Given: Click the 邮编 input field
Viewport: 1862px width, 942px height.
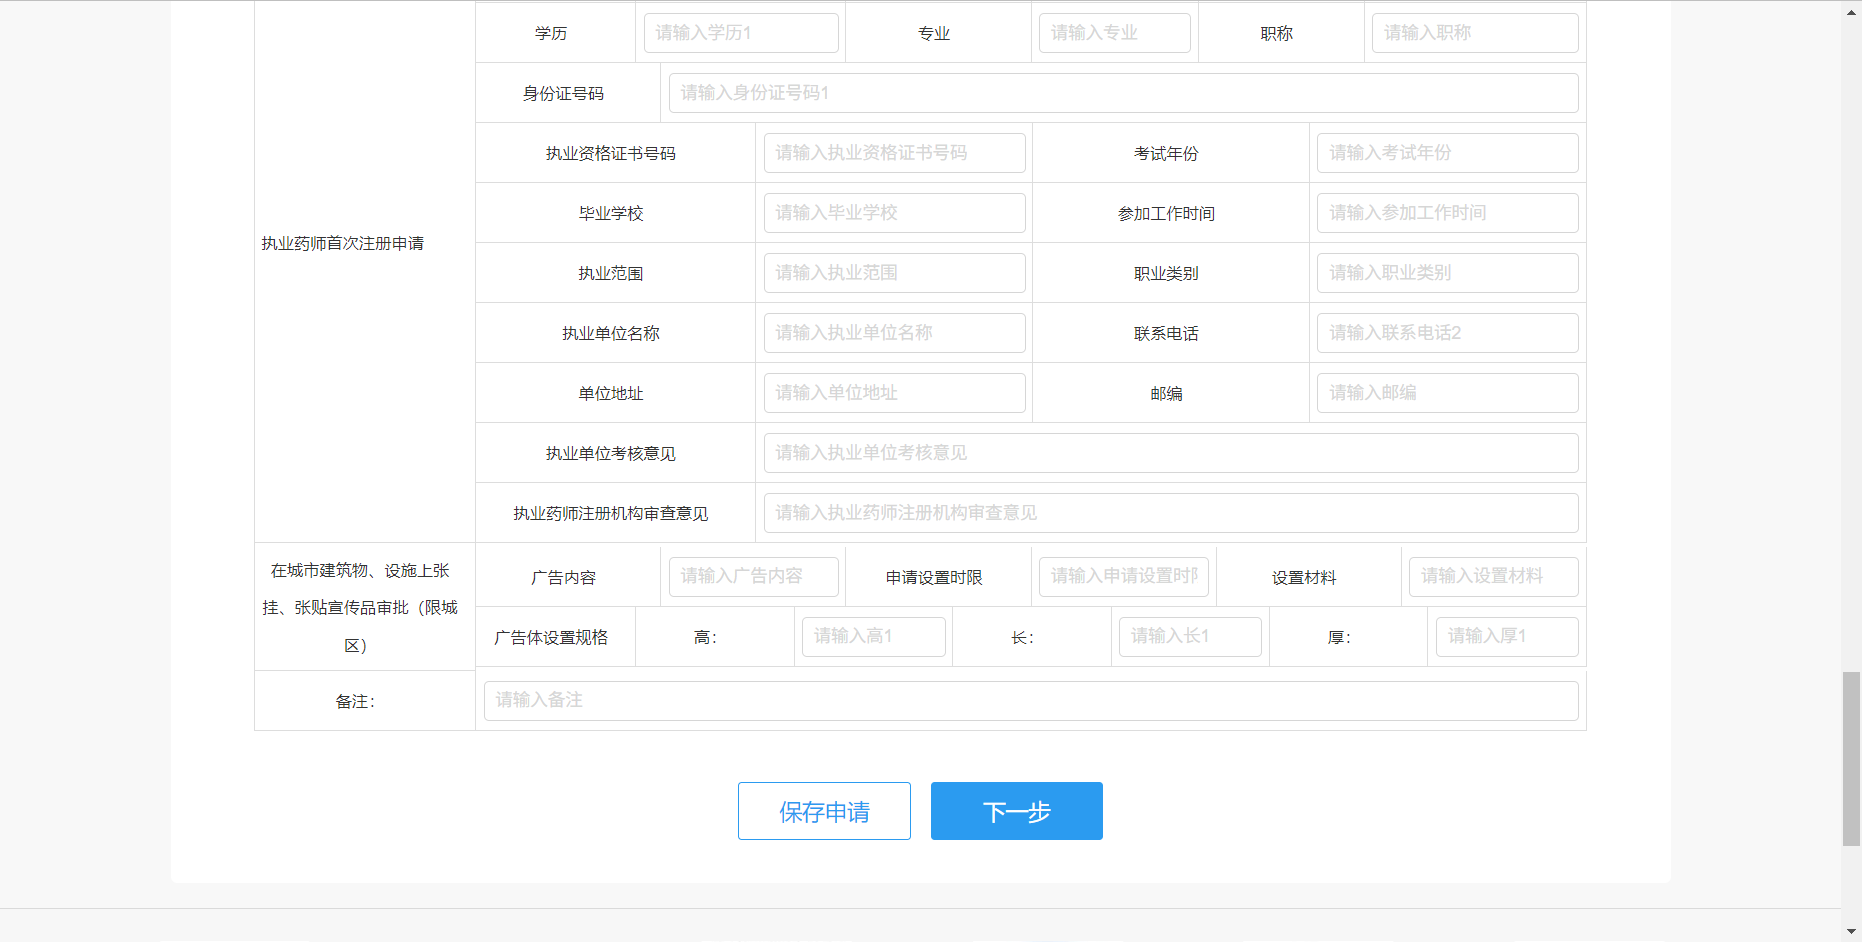Looking at the screenshot, I should 1447,393.
